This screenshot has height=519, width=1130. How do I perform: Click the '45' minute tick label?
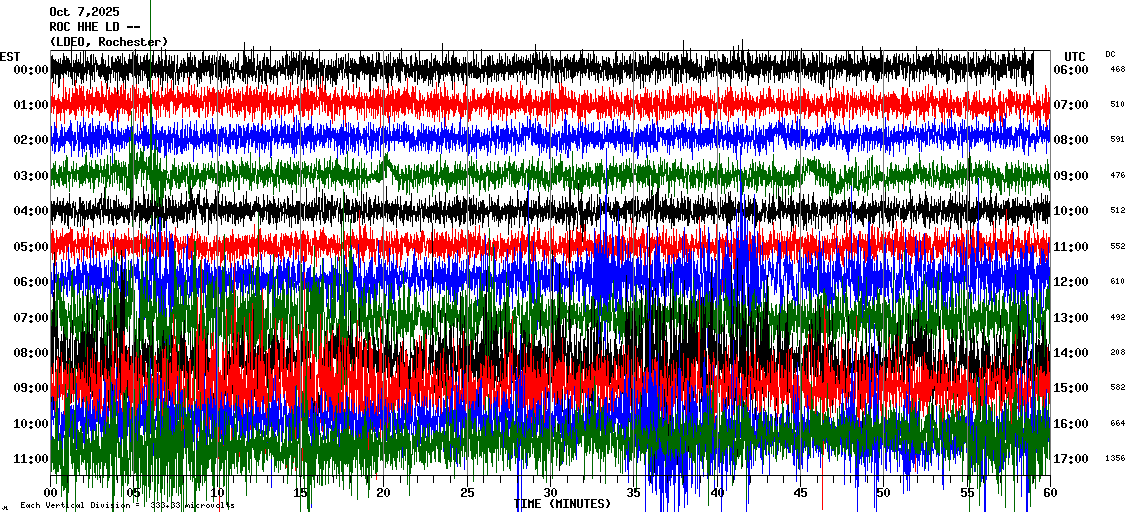click(x=801, y=493)
